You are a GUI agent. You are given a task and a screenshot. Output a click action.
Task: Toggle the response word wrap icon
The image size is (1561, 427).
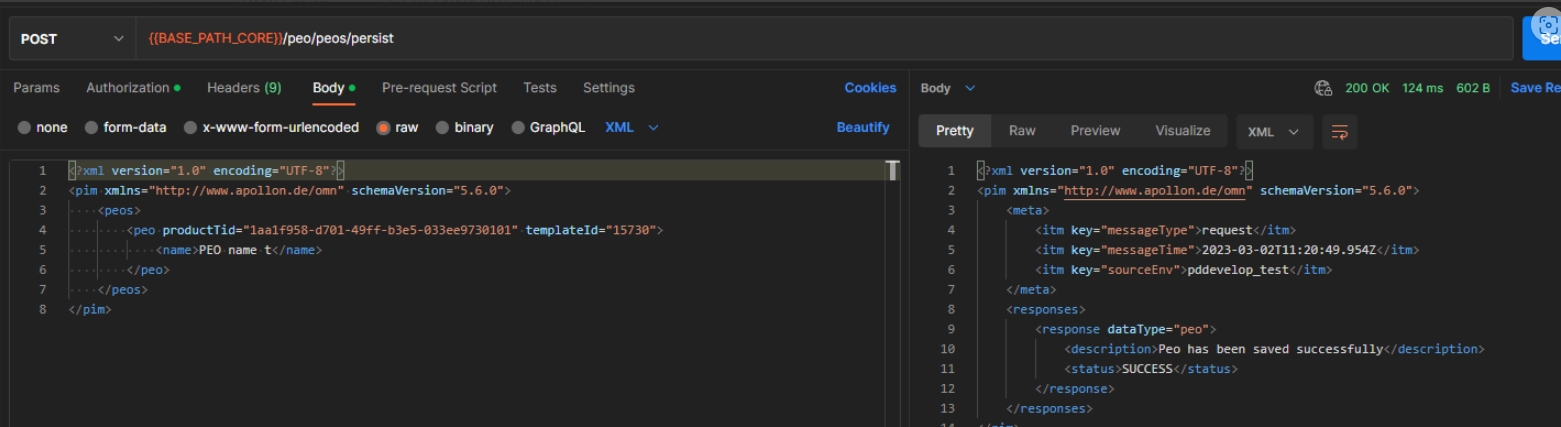coord(1339,131)
